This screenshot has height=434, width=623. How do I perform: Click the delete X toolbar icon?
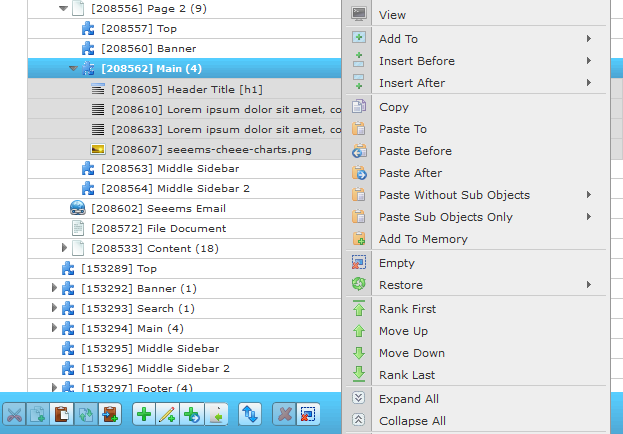[284, 415]
